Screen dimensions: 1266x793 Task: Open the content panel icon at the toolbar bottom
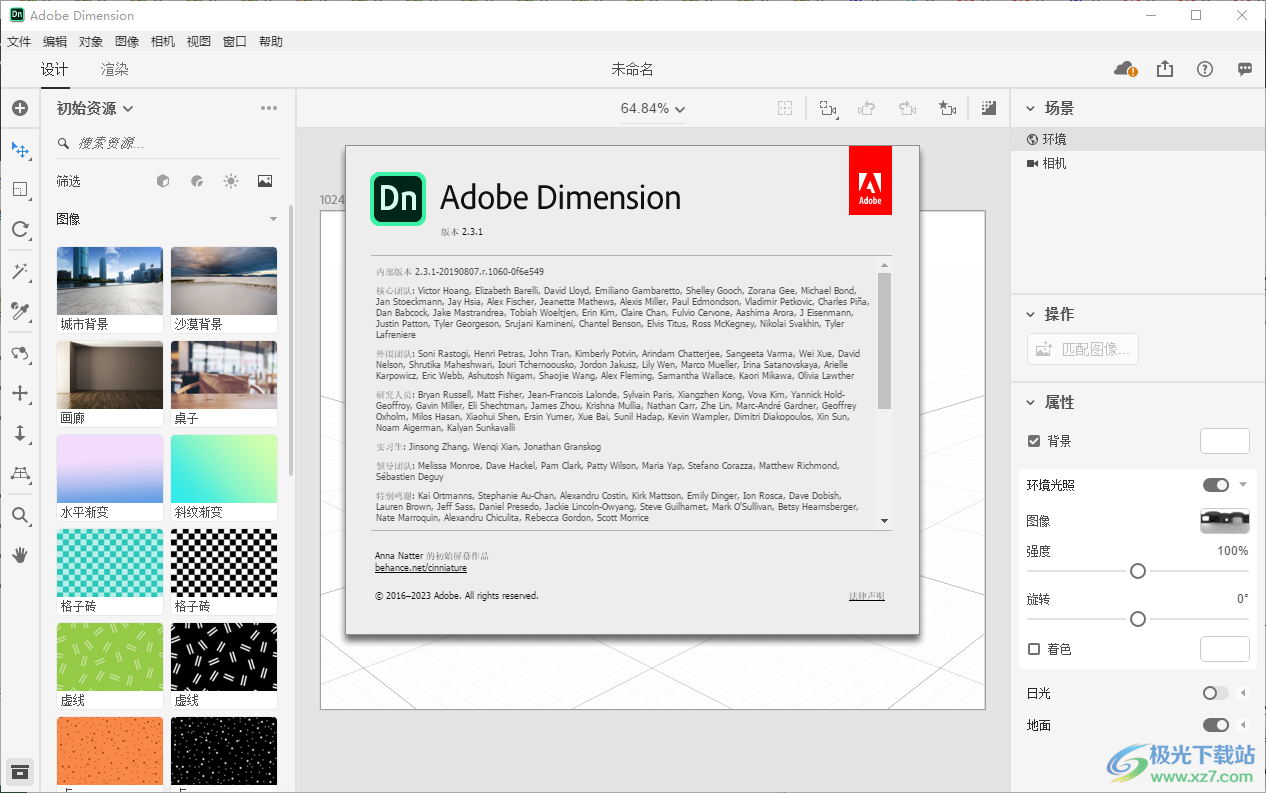(19, 771)
